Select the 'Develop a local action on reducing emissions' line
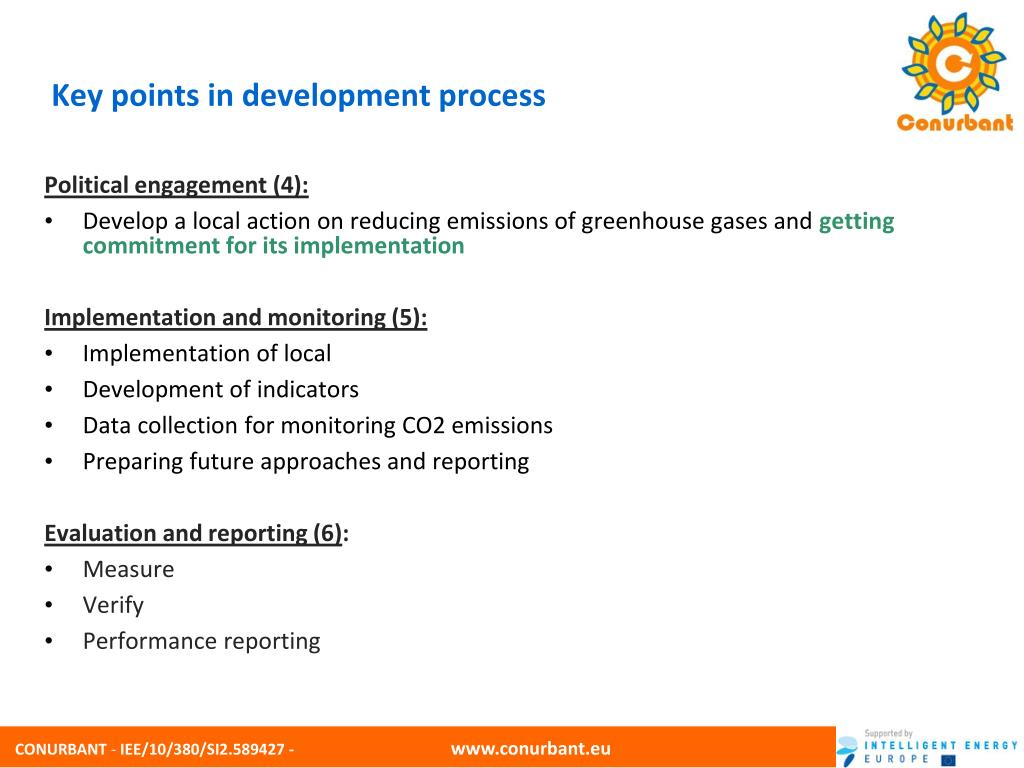This screenshot has height=768, width=1024. click(488, 221)
